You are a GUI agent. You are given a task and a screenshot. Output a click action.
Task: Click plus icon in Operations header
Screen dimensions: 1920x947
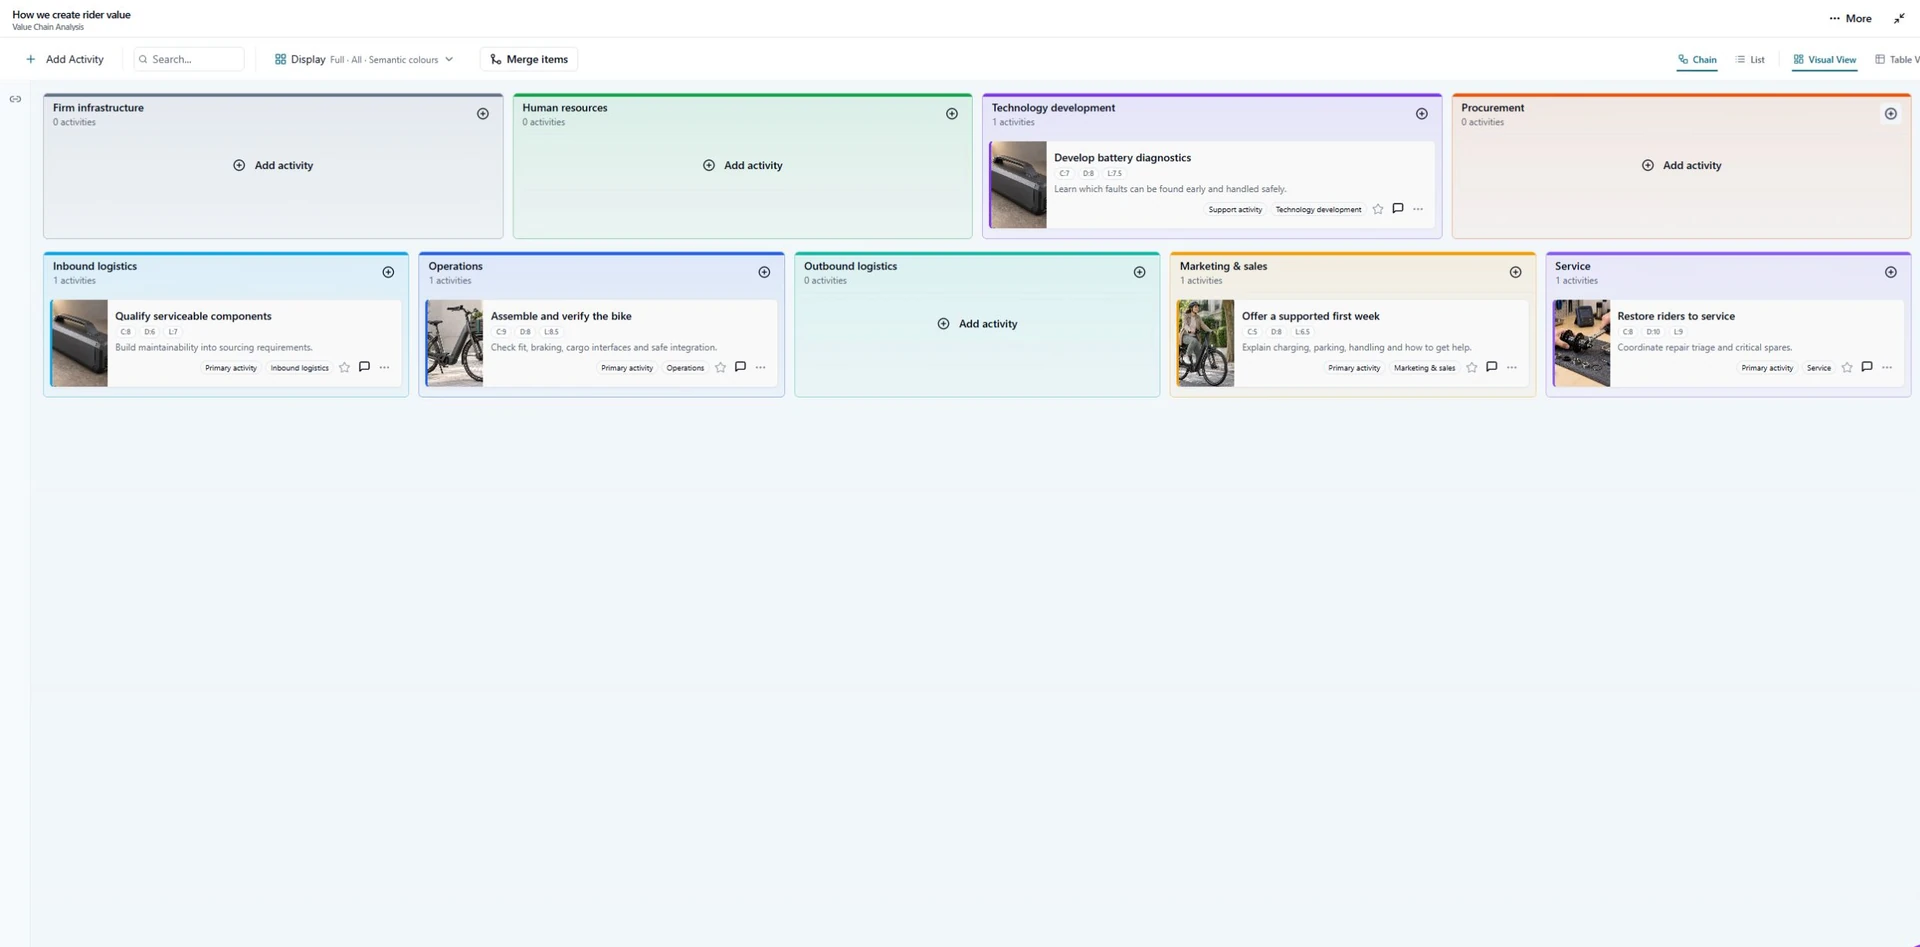(764, 272)
